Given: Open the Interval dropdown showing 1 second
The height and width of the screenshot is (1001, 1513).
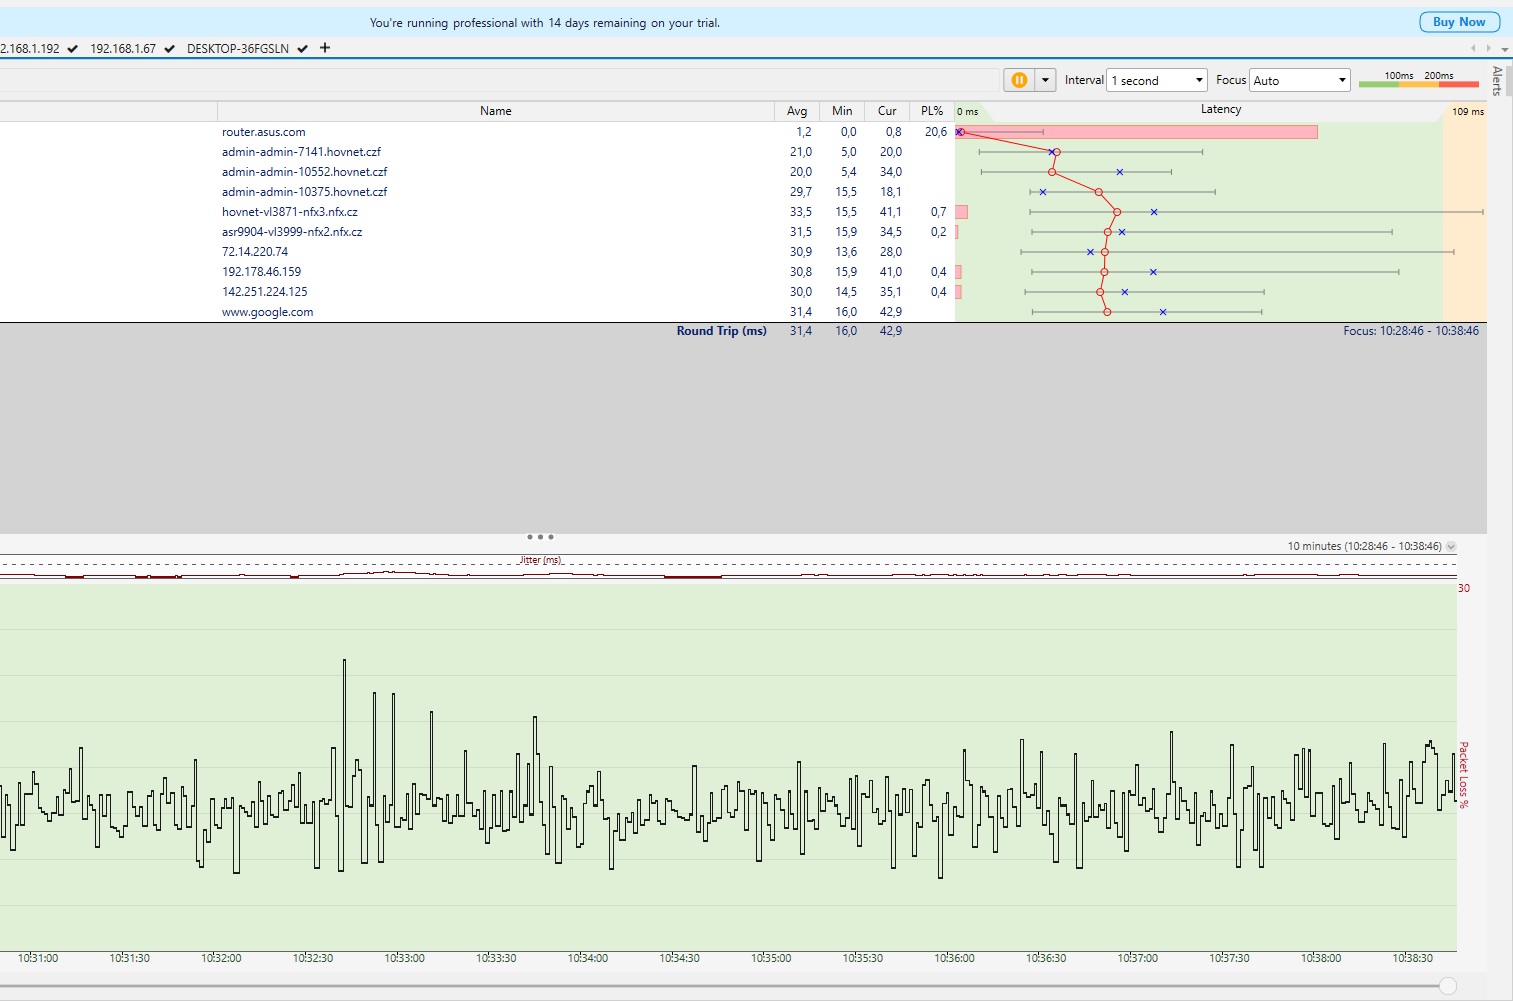Looking at the screenshot, I should click(x=1157, y=80).
